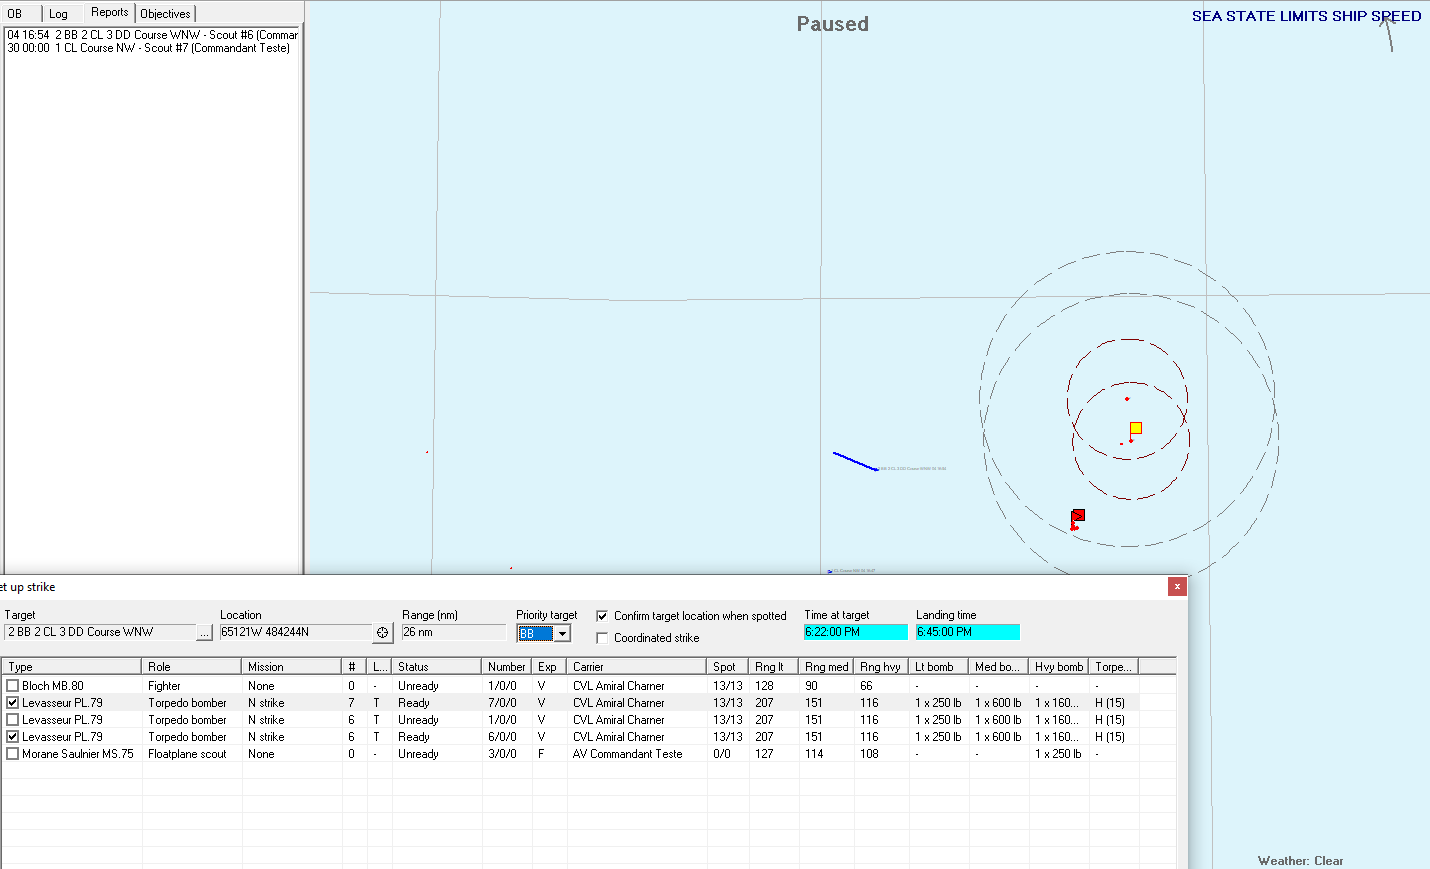Select the 30 00:00 CL Course NW report
This screenshot has width=1430, height=869.
tap(149, 48)
